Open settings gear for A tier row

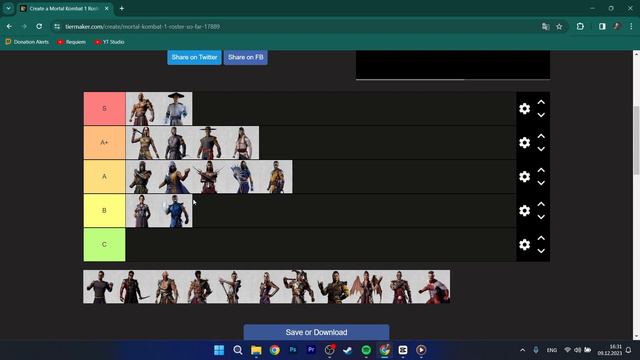click(x=524, y=176)
